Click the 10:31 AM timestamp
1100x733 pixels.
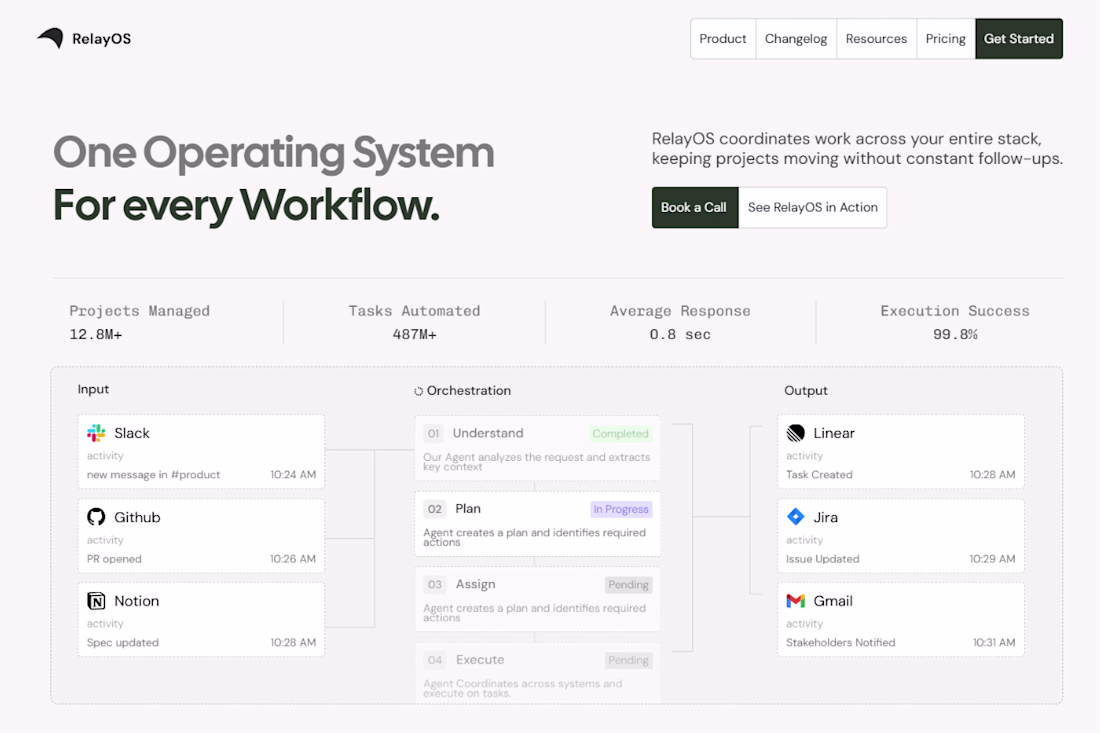[x=994, y=643]
